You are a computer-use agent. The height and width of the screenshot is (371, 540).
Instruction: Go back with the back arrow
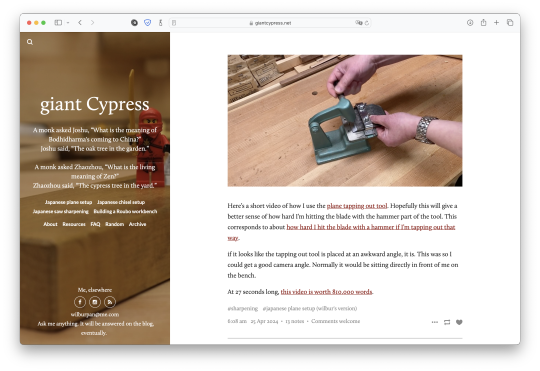tap(80, 23)
